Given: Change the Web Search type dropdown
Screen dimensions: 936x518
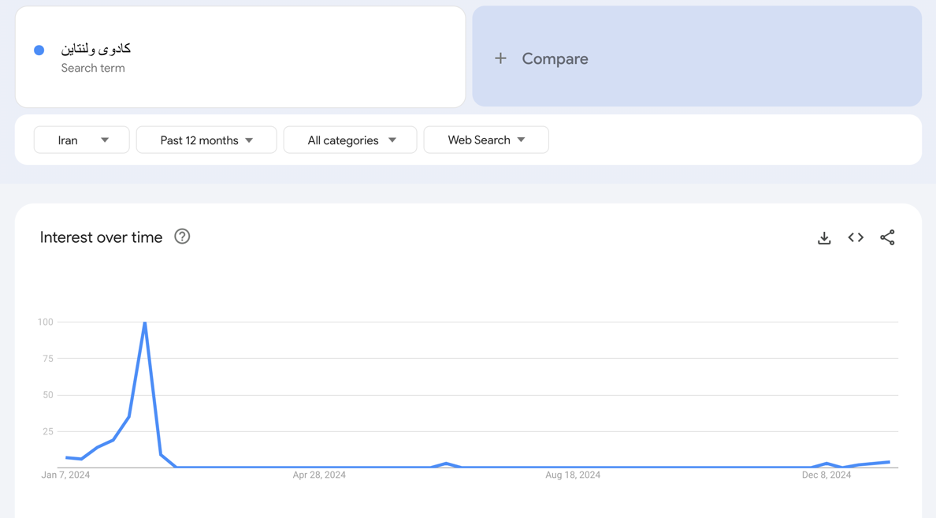Looking at the screenshot, I should coord(486,140).
